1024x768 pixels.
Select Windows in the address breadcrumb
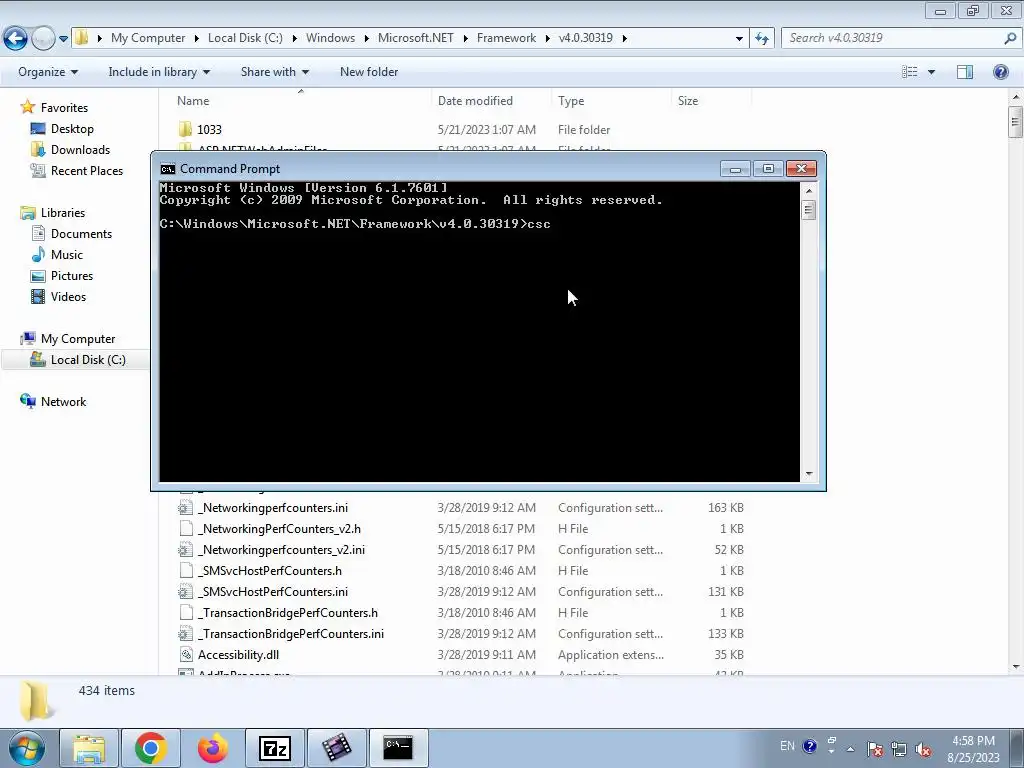tap(330, 38)
